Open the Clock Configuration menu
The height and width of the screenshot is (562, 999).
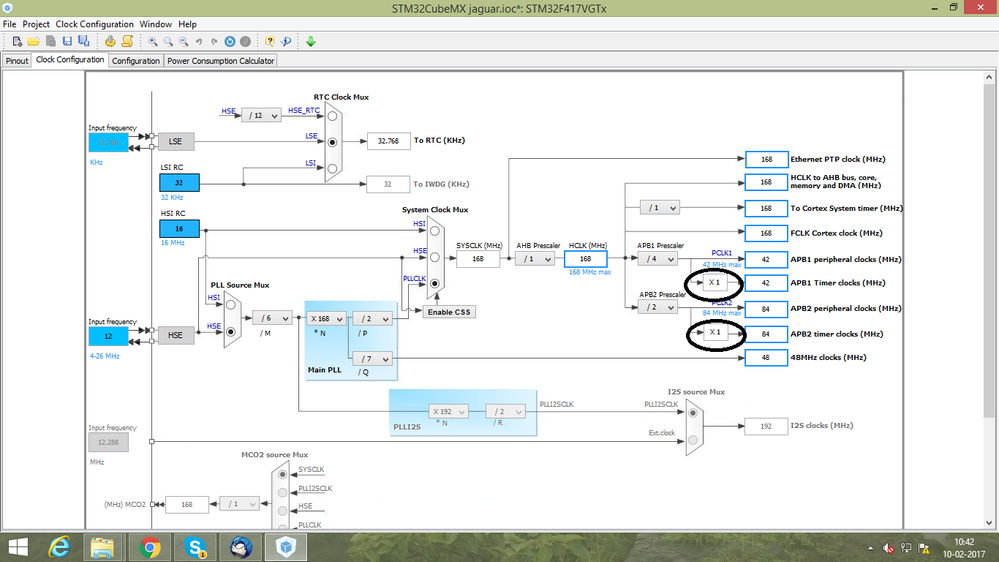click(x=94, y=24)
